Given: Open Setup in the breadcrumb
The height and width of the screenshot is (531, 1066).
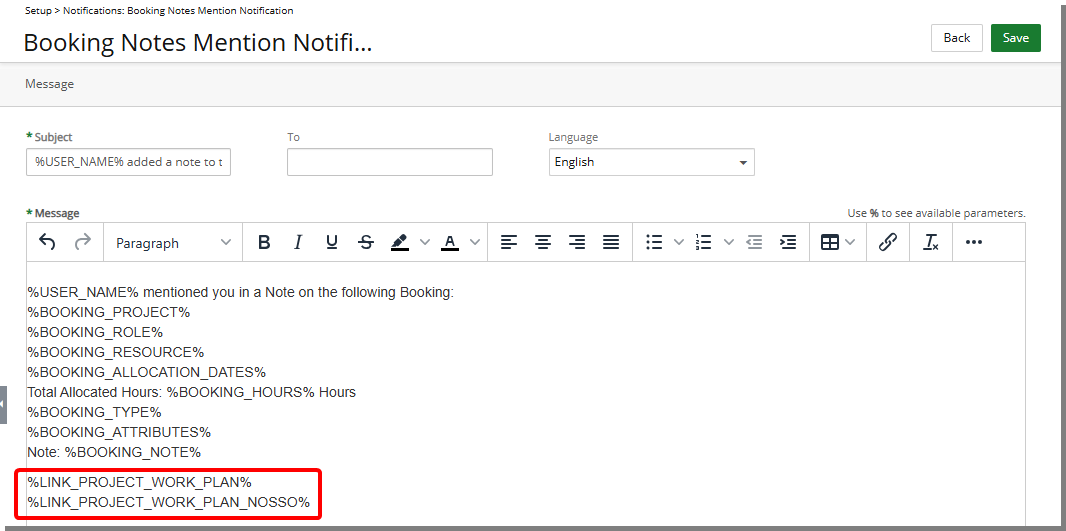Looking at the screenshot, I should [38, 11].
